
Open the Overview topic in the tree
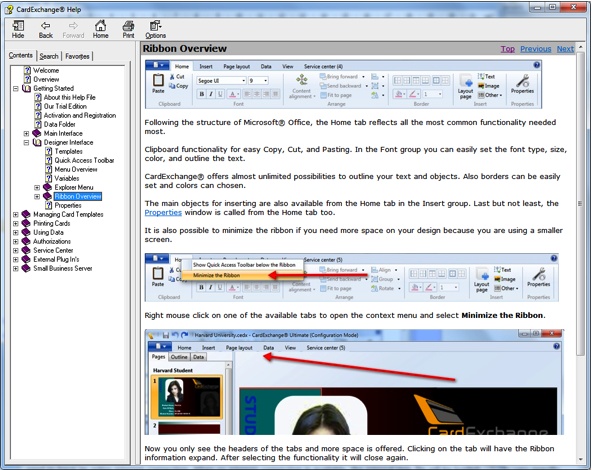[x=46, y=80]
